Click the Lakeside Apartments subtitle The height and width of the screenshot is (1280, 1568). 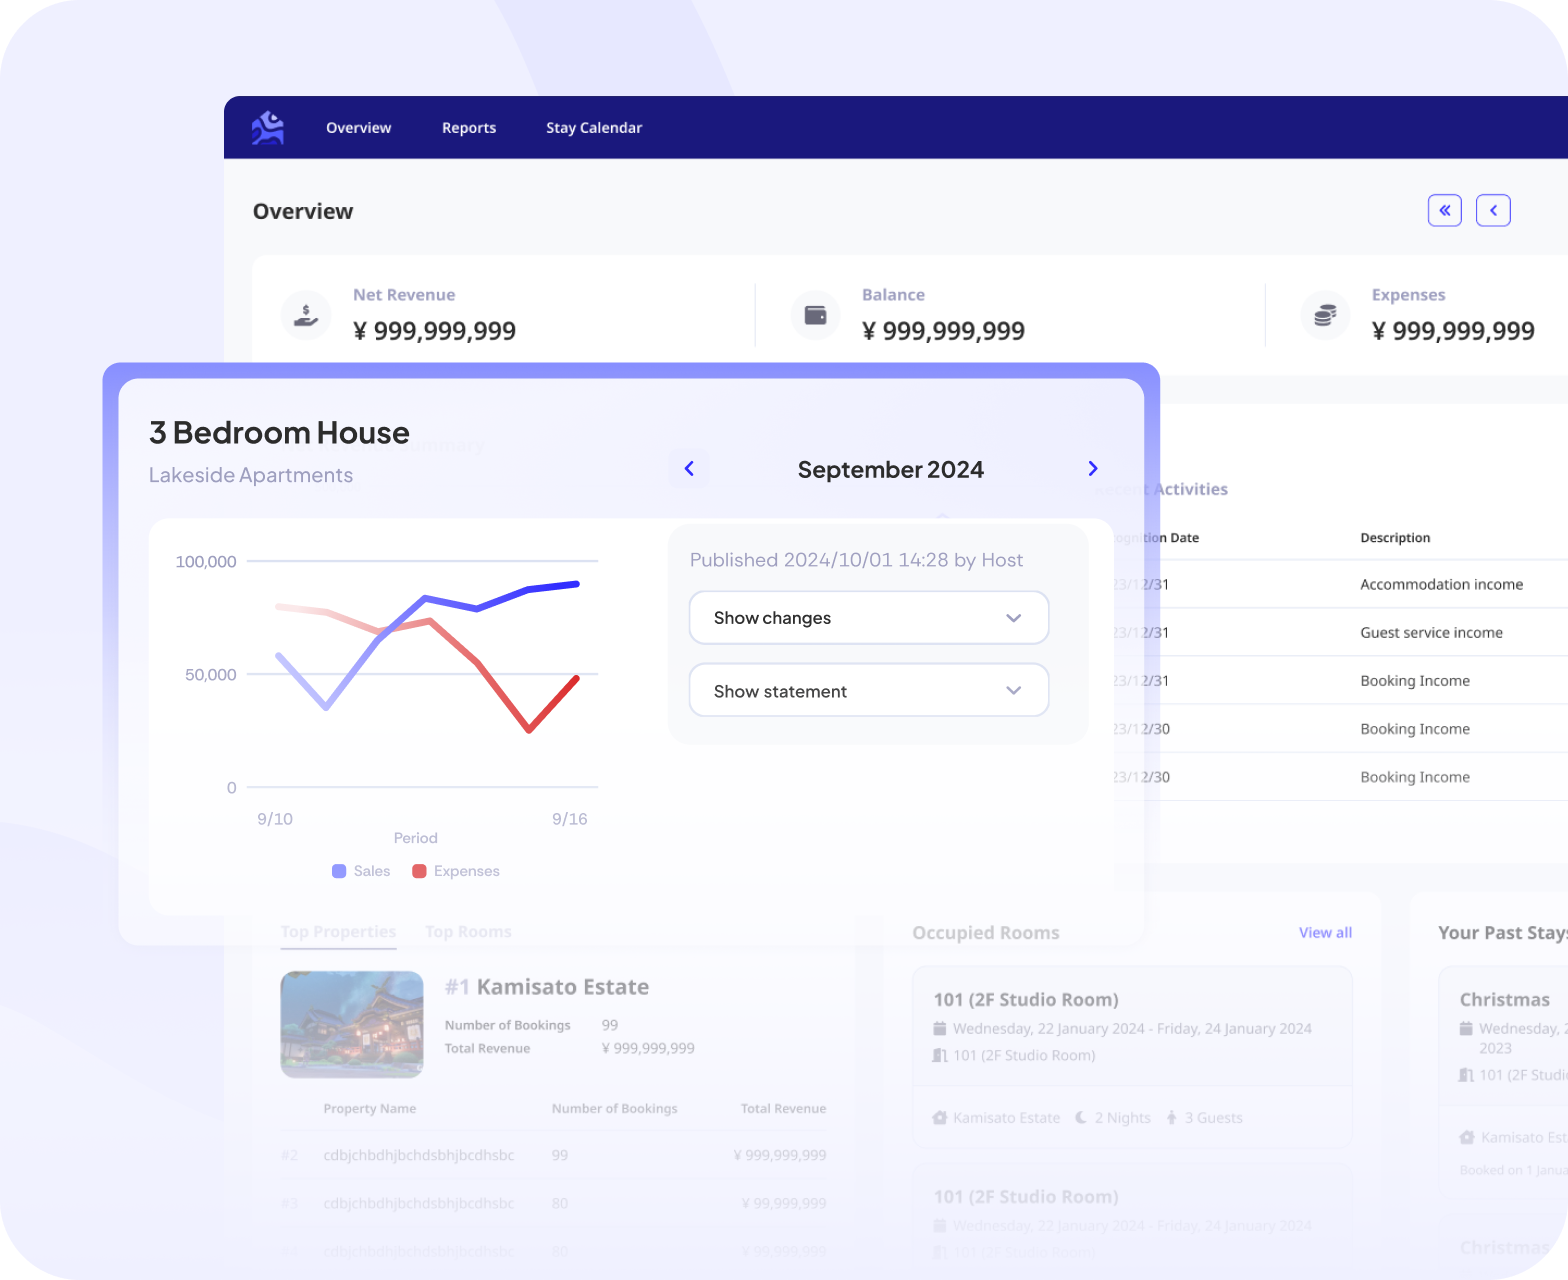pyautogui.click(x=251, y=475)
